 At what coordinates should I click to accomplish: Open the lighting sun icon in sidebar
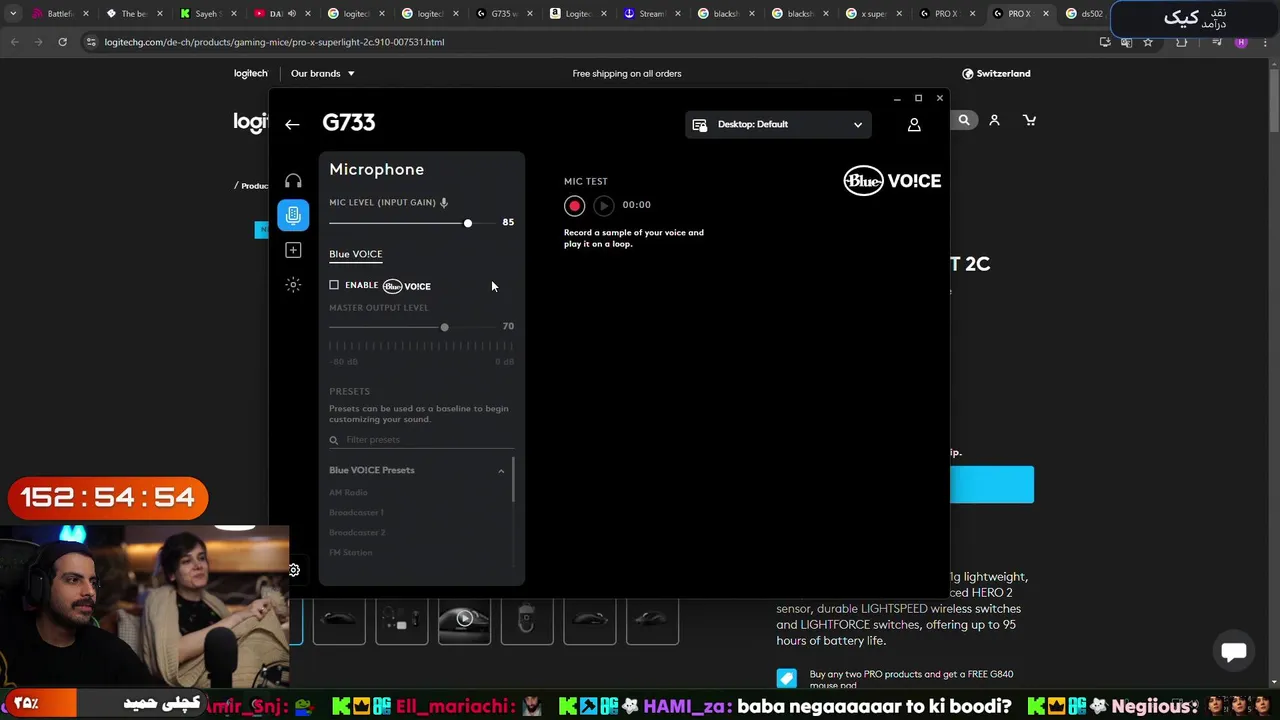tap(293, 285)
